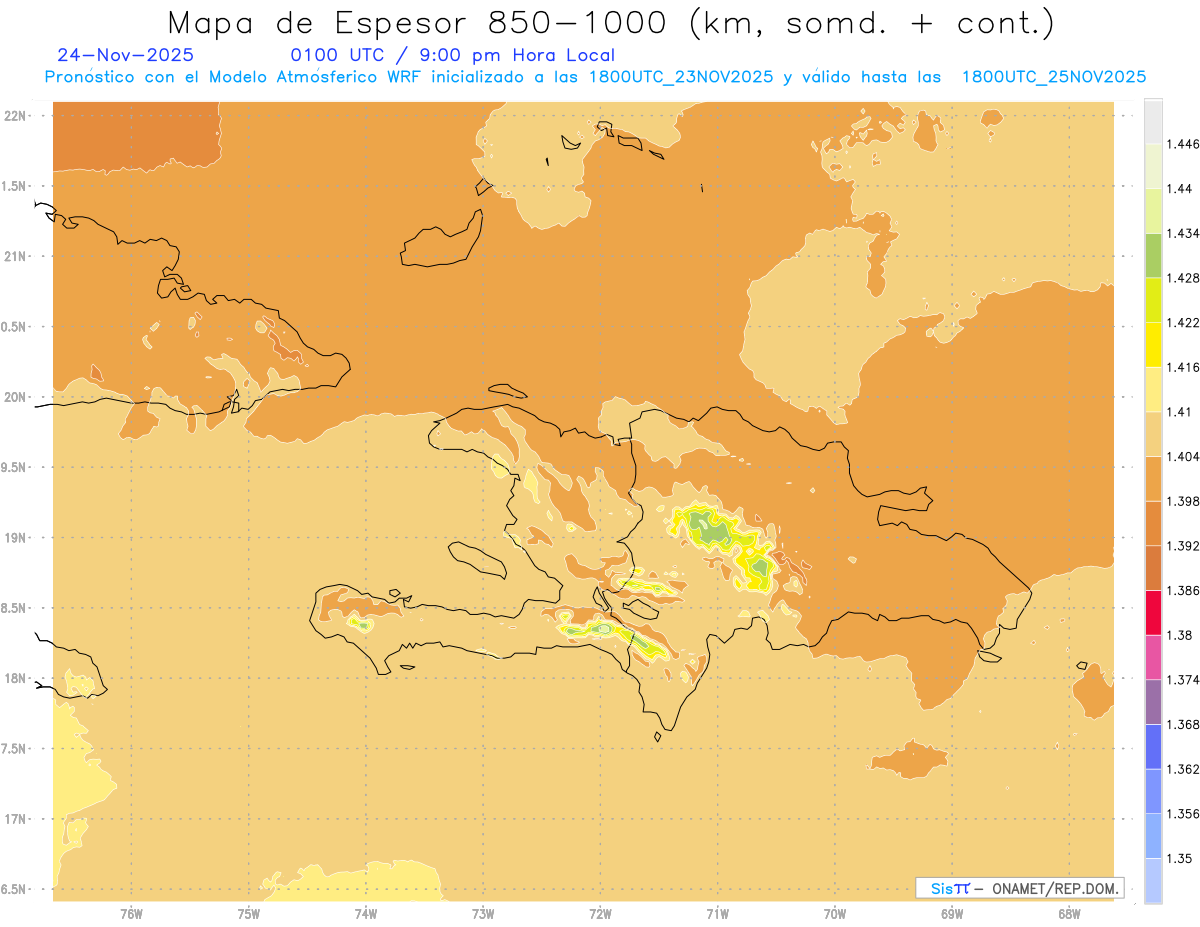Click the longitude label '71W'
This screenshot has height=927, width=1200.
coord(717,914)
